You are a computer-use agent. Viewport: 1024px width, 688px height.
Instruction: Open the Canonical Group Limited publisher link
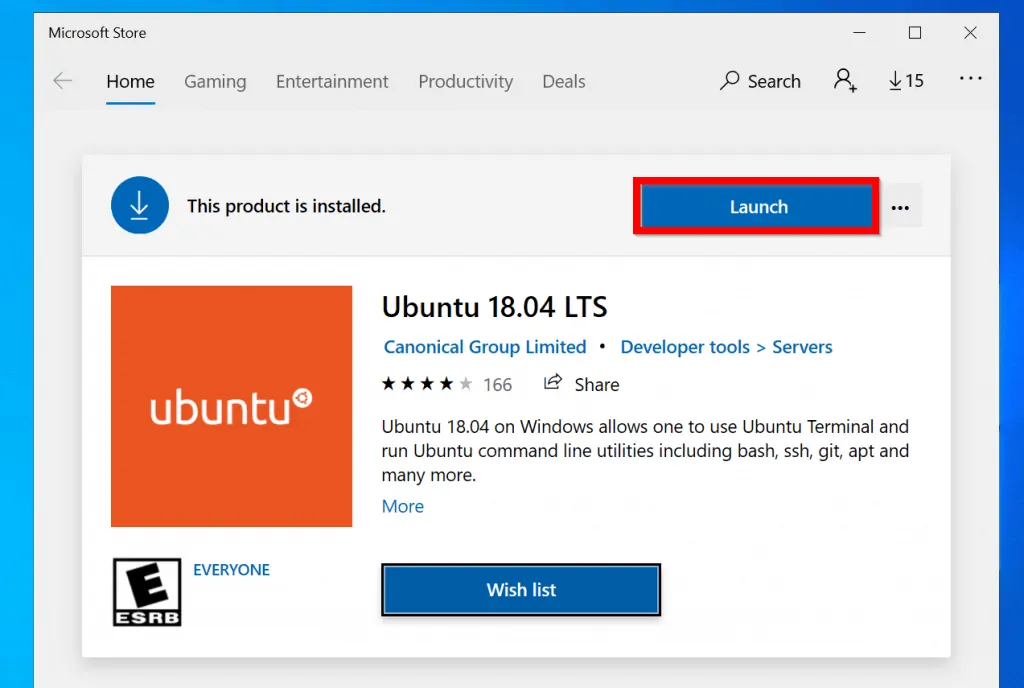click(x=485, y=347)
